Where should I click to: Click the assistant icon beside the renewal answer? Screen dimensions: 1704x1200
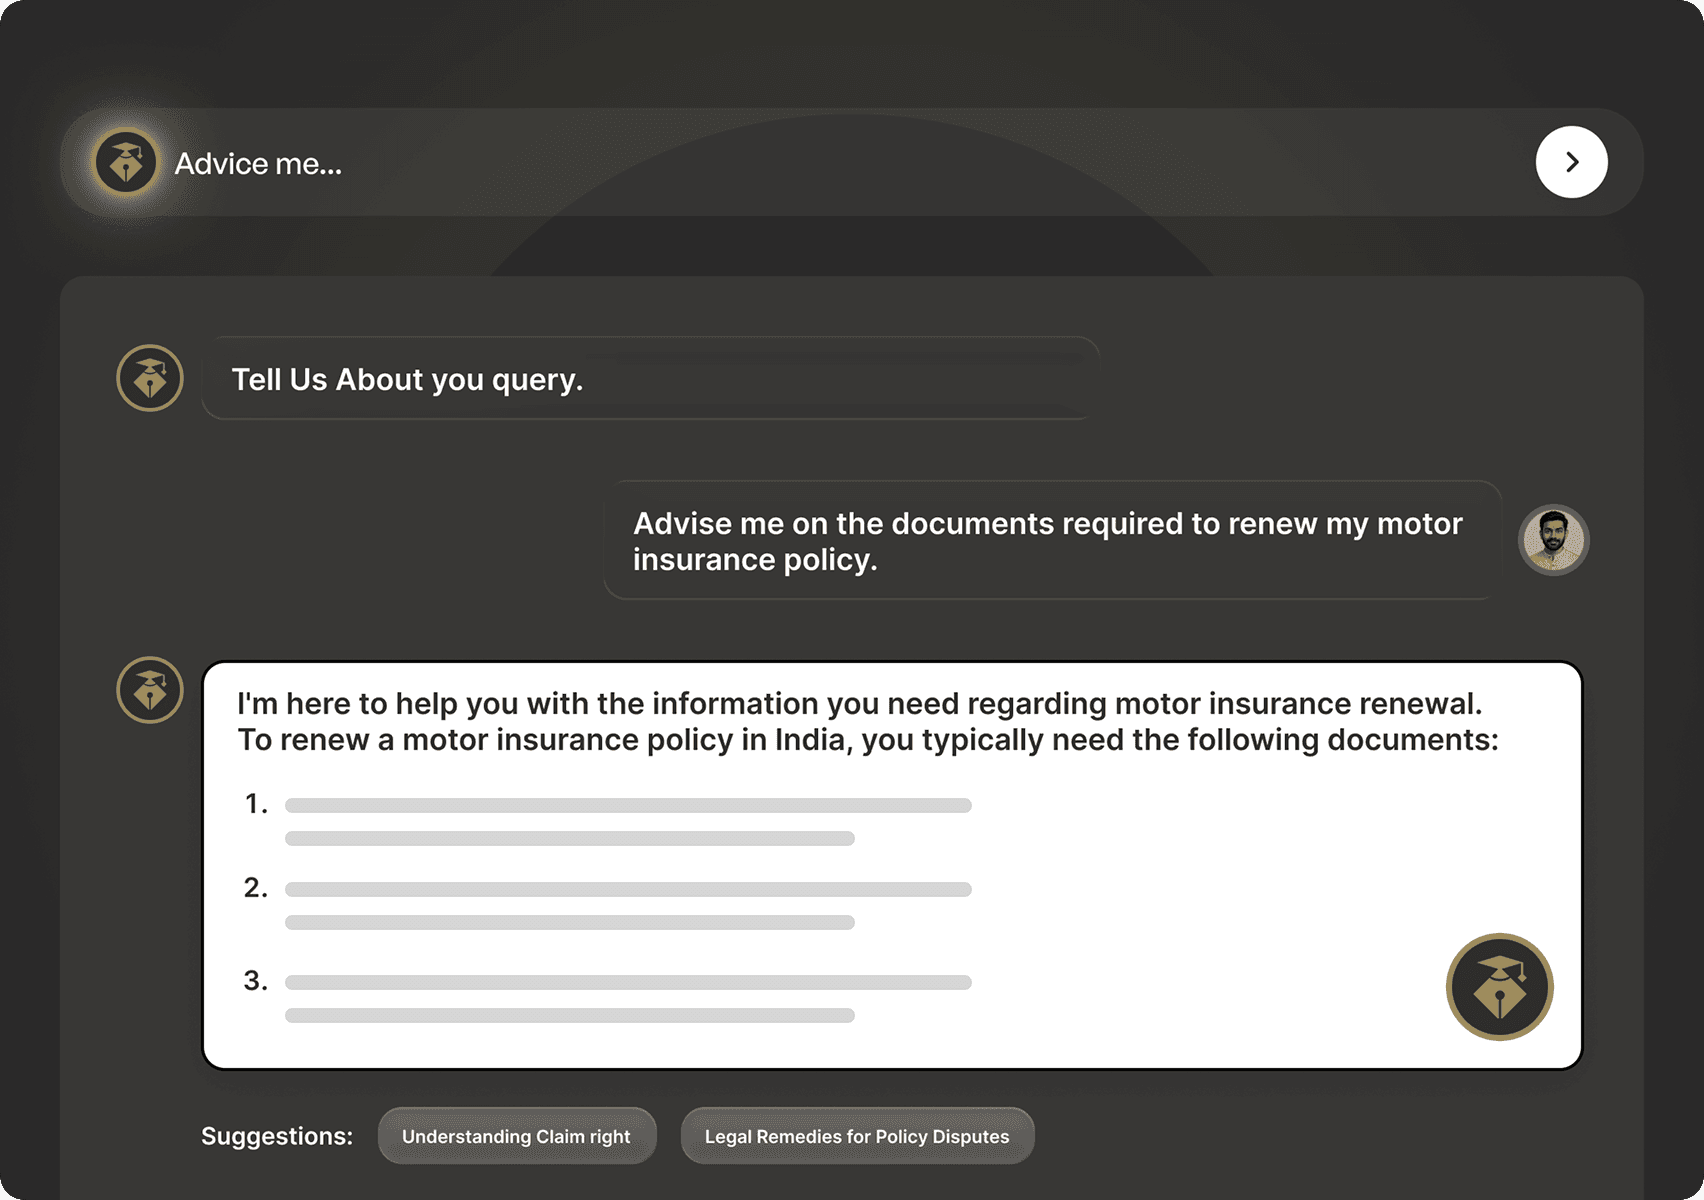tap(149, 690)
